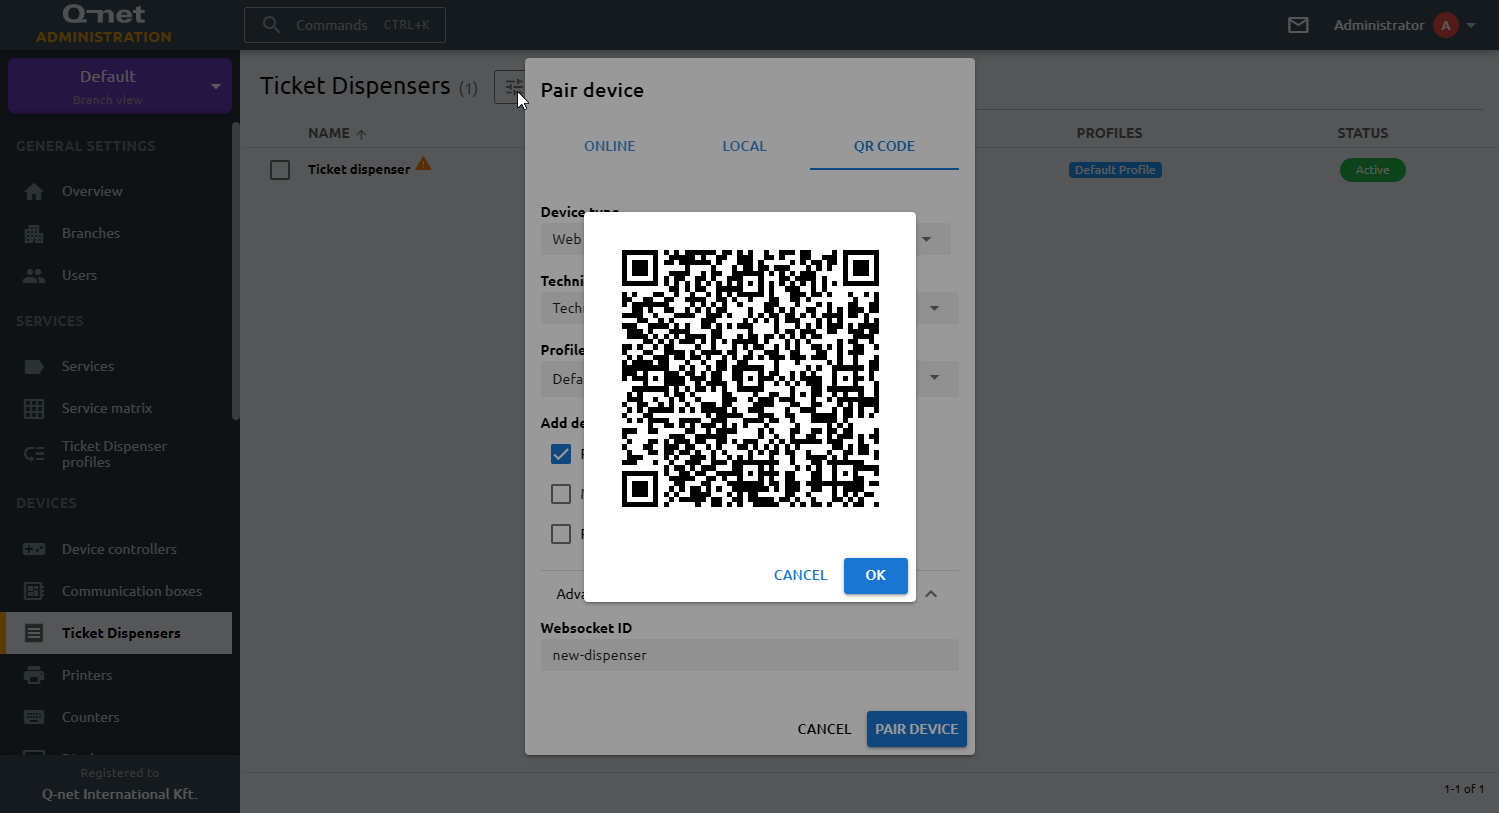Click the Active status badge

coord(1372,170)
